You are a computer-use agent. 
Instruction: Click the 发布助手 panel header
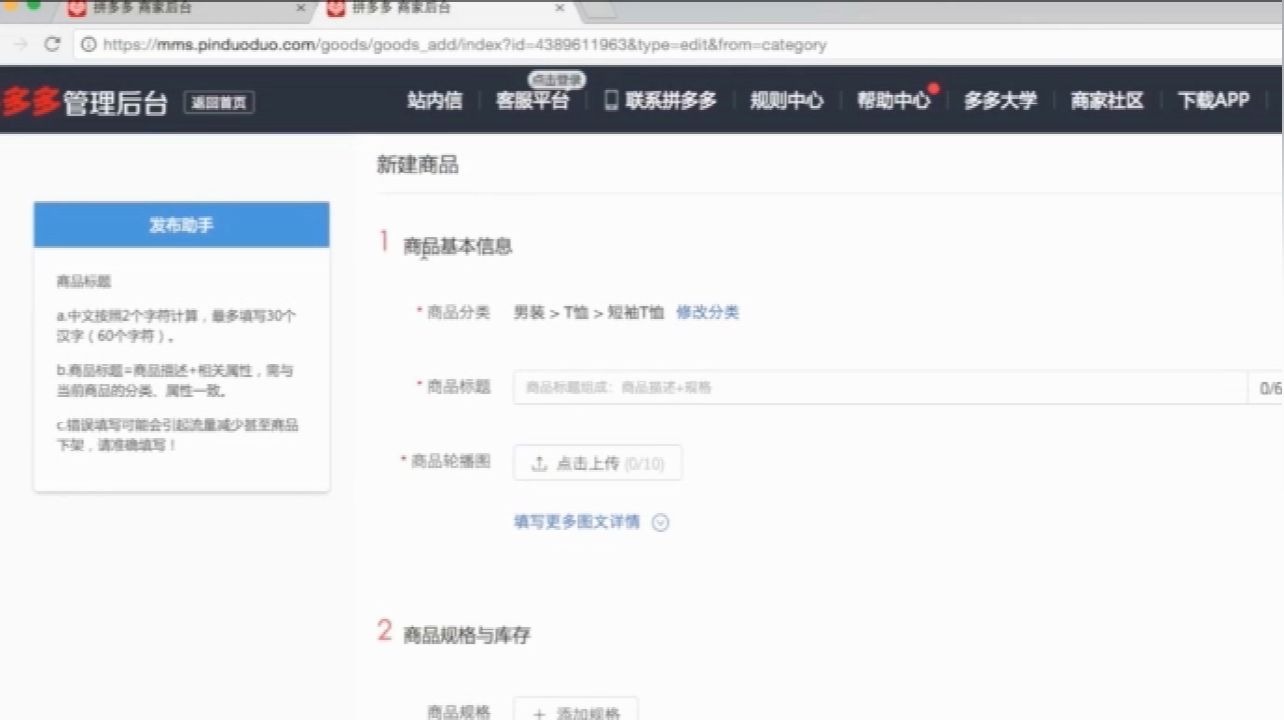[181, 225]
